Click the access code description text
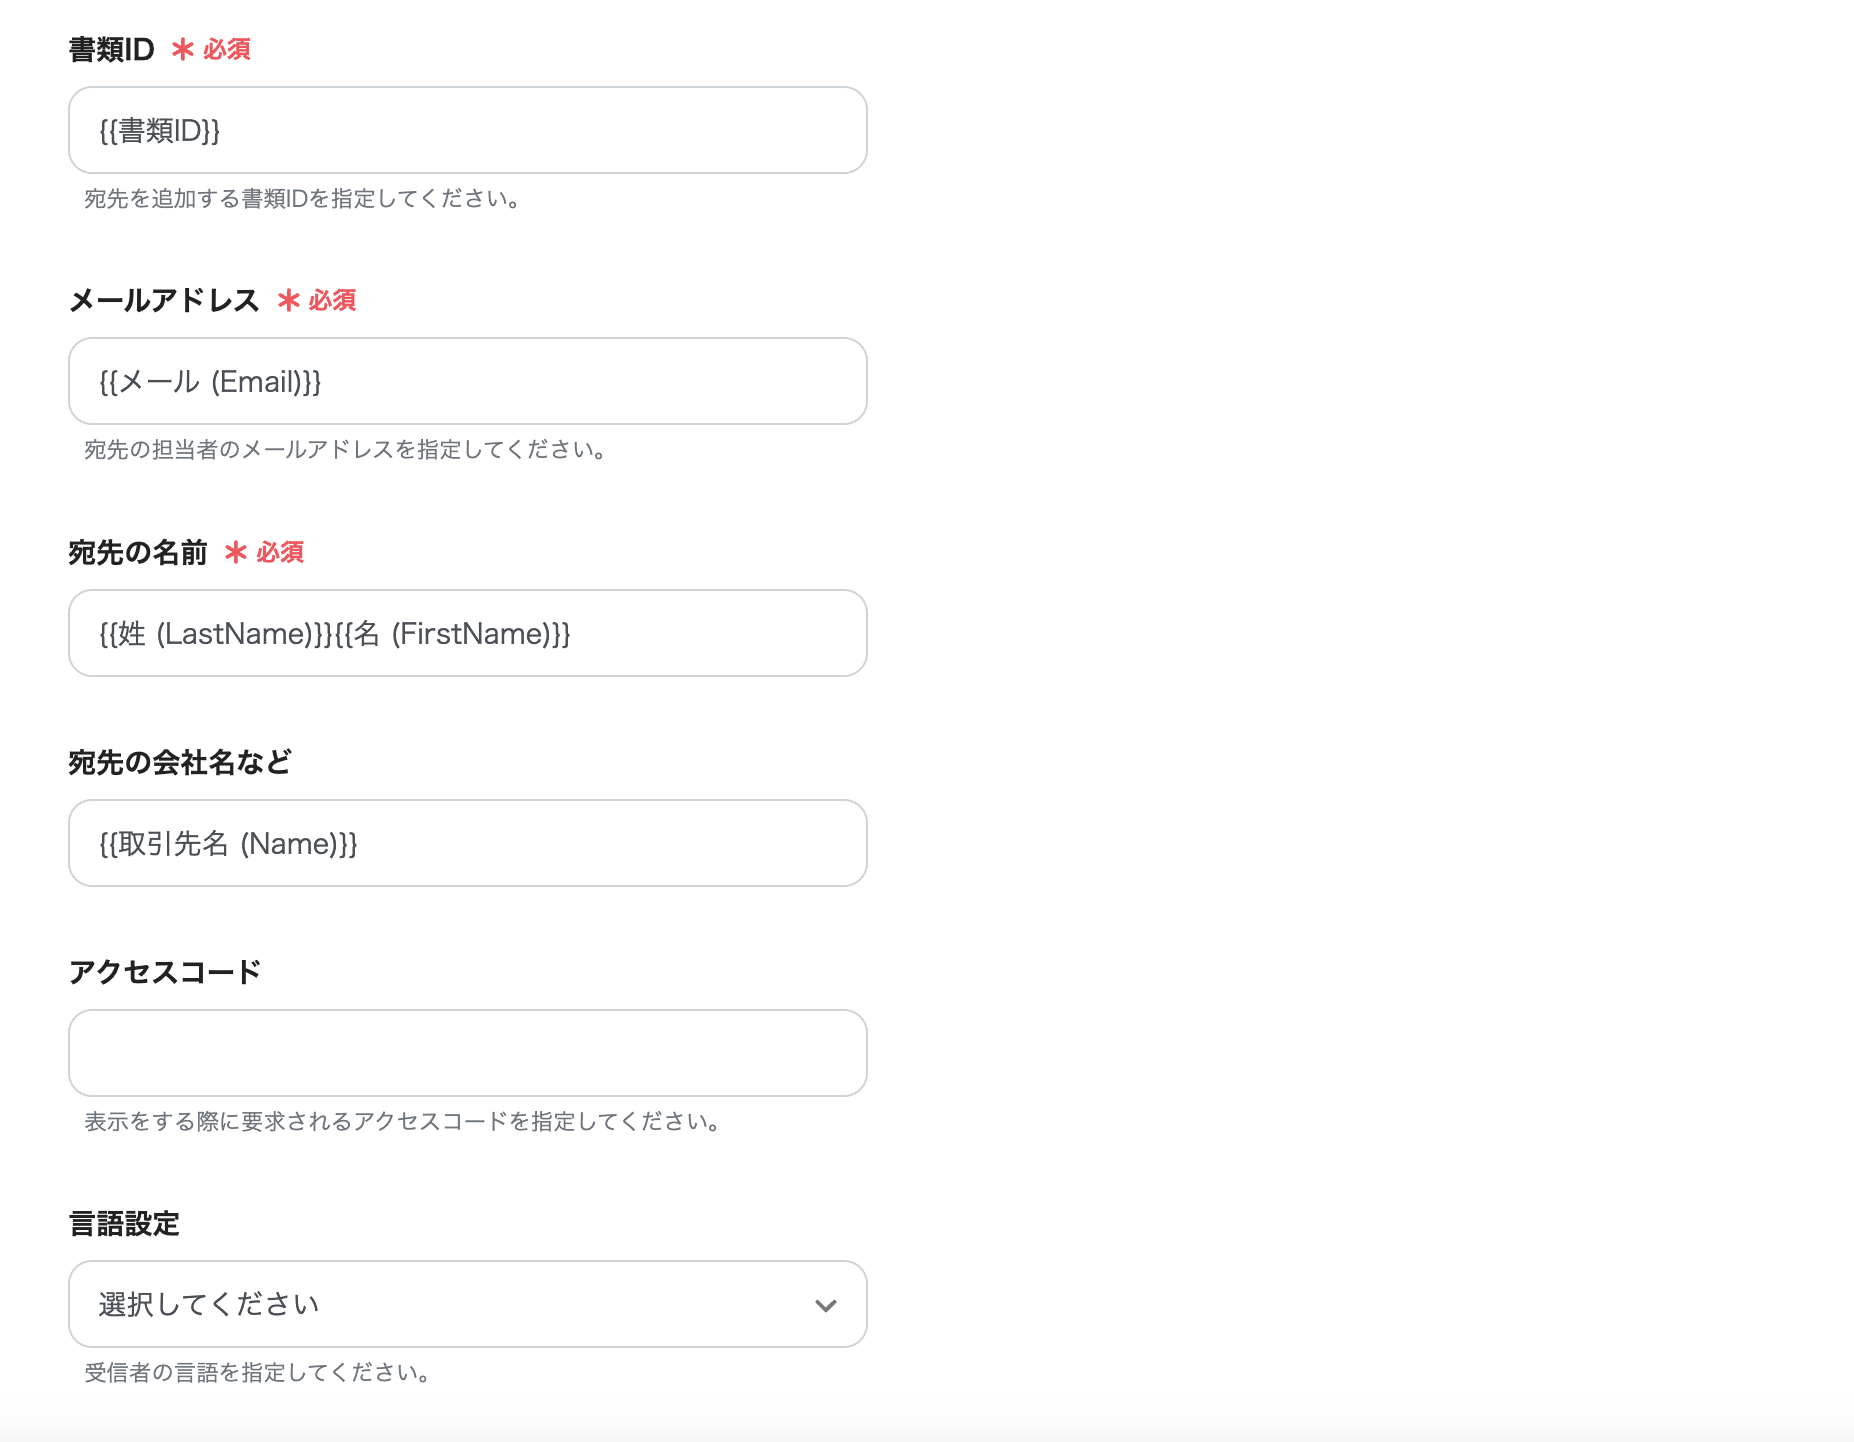The image size is (1854, 1442). (x=403, y=1121)
